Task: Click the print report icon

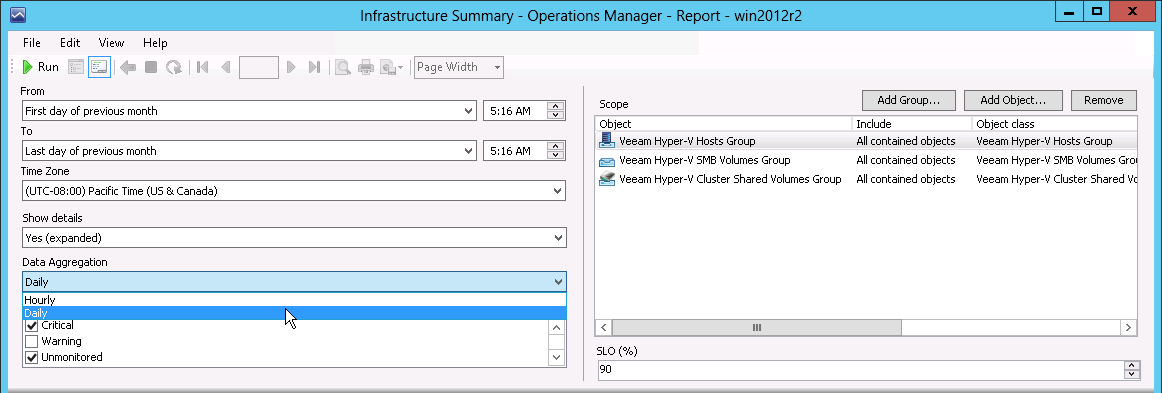Action: coord(365,67)
